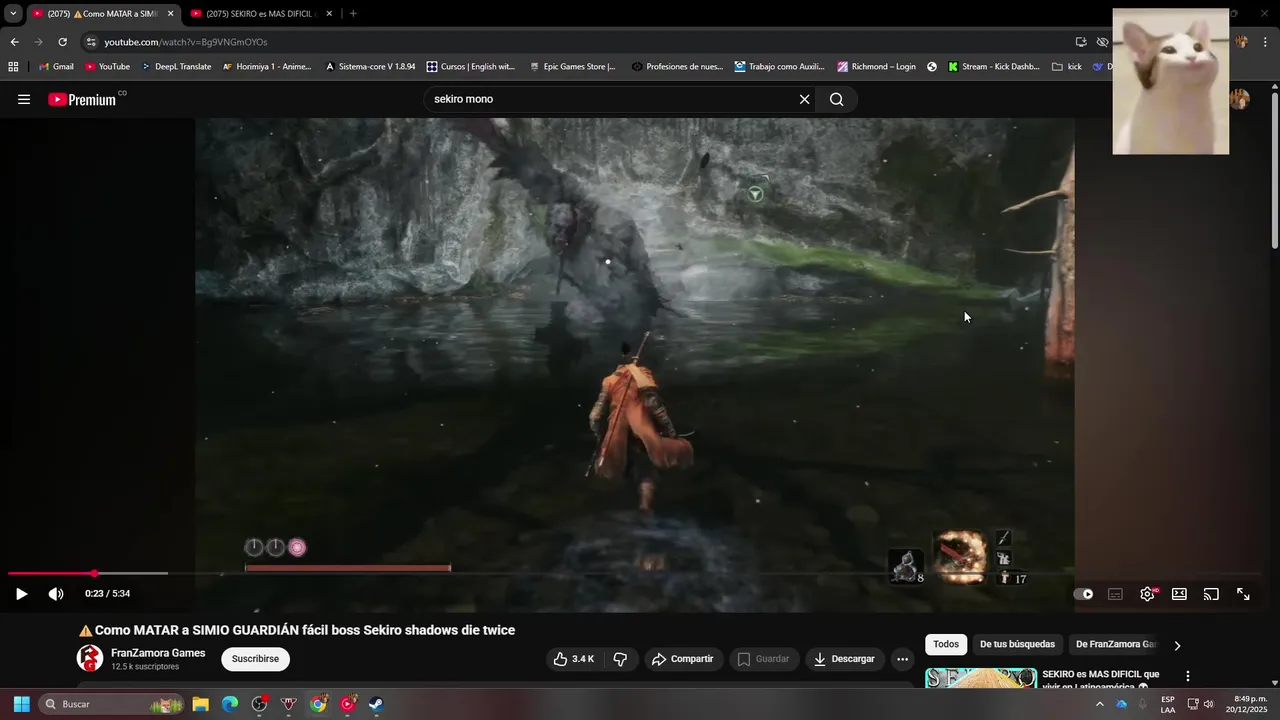This screenshot has height=720, width=1280.
Task: Switch to the SEKIRO es MAS DIFICIL tab
Action: 260,14
